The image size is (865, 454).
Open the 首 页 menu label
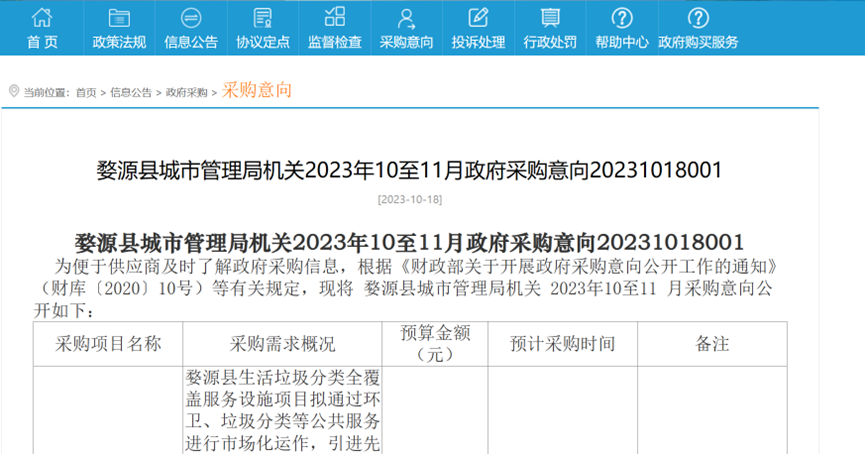coord(42,42)
